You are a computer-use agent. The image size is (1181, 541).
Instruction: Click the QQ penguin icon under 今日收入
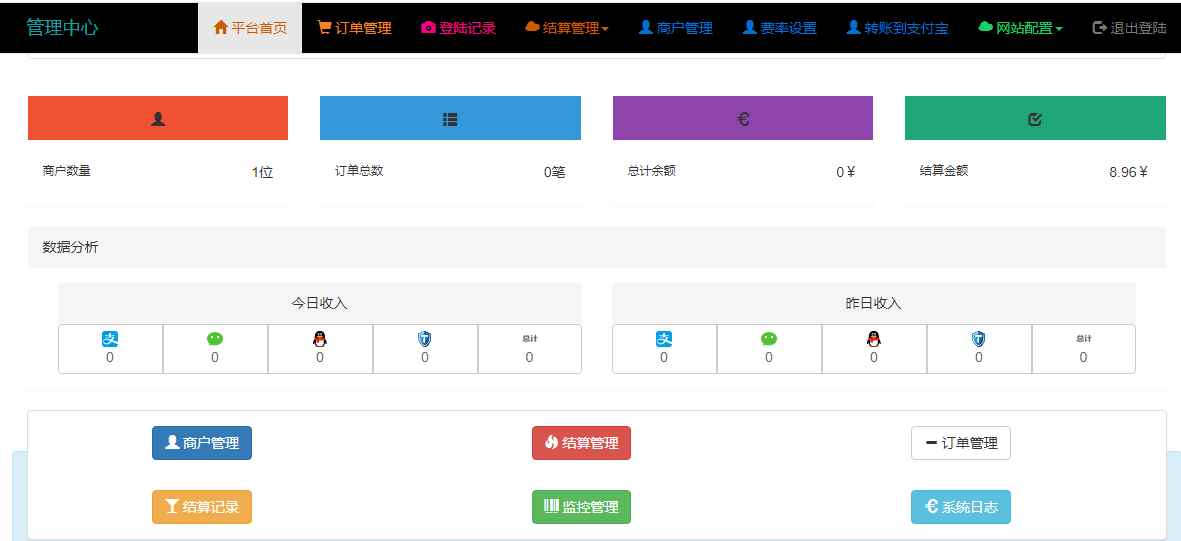(x=320, y=339)
